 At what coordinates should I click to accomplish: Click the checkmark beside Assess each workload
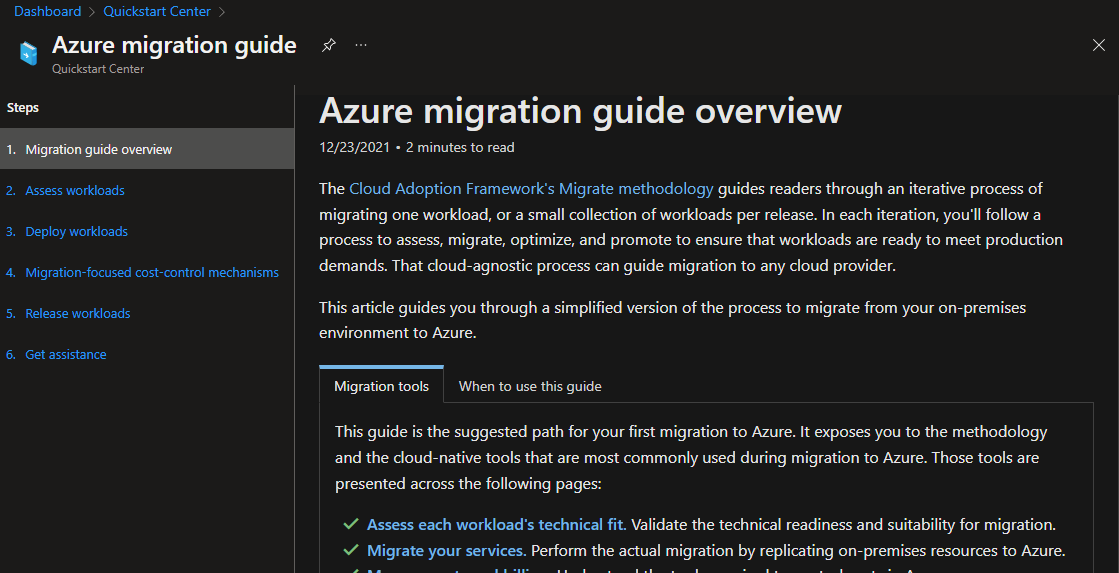(351, 524)
